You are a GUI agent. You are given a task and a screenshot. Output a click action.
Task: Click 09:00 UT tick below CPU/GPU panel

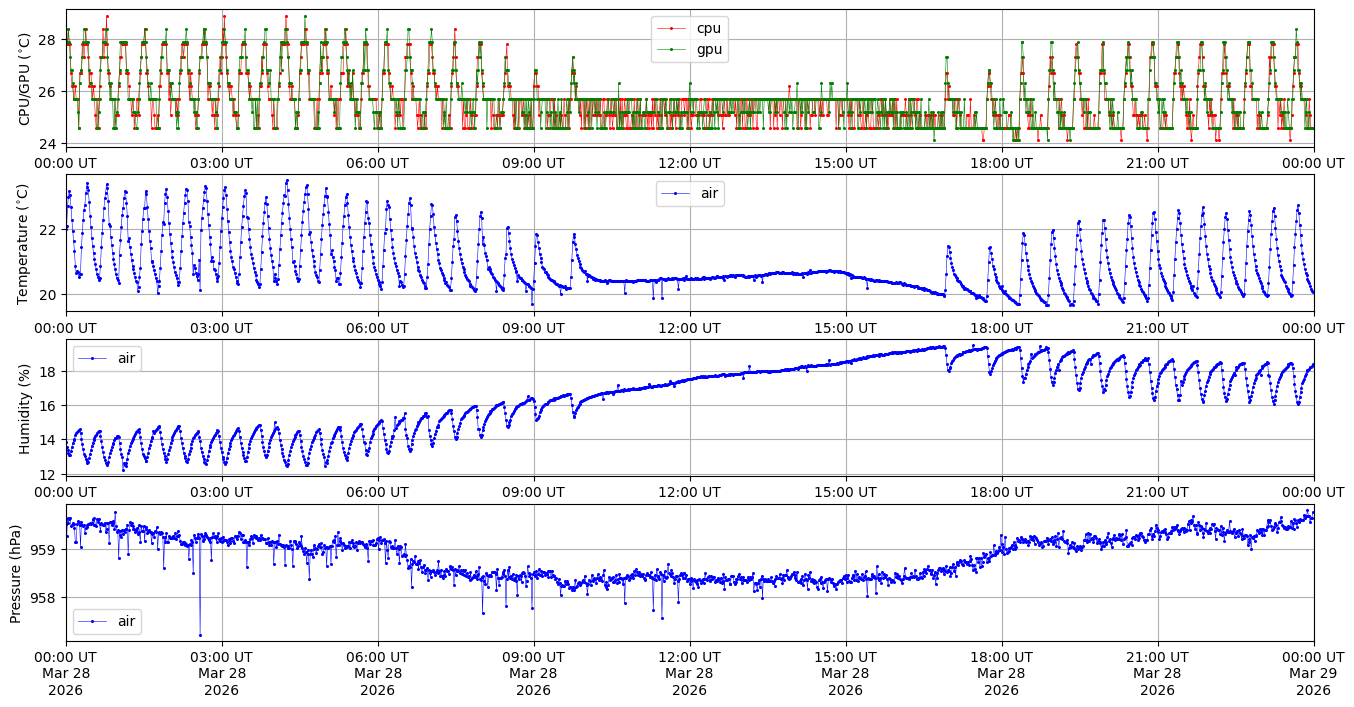533,163
